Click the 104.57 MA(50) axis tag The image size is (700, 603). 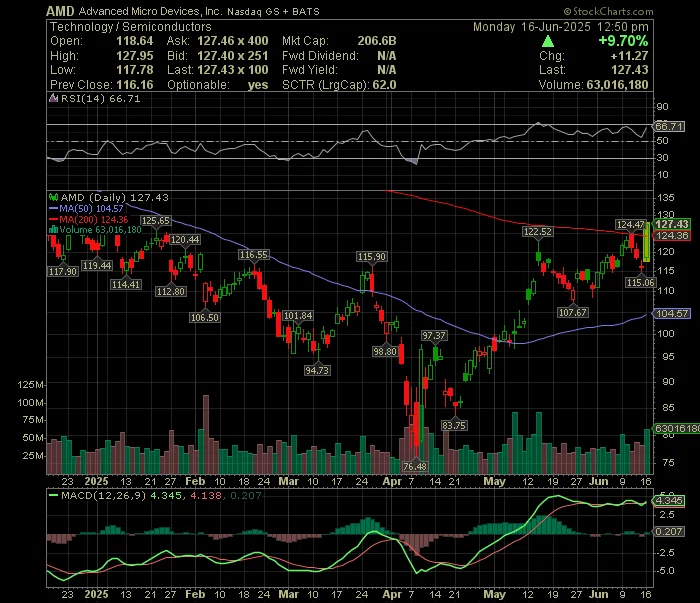[x=672, y=314]
